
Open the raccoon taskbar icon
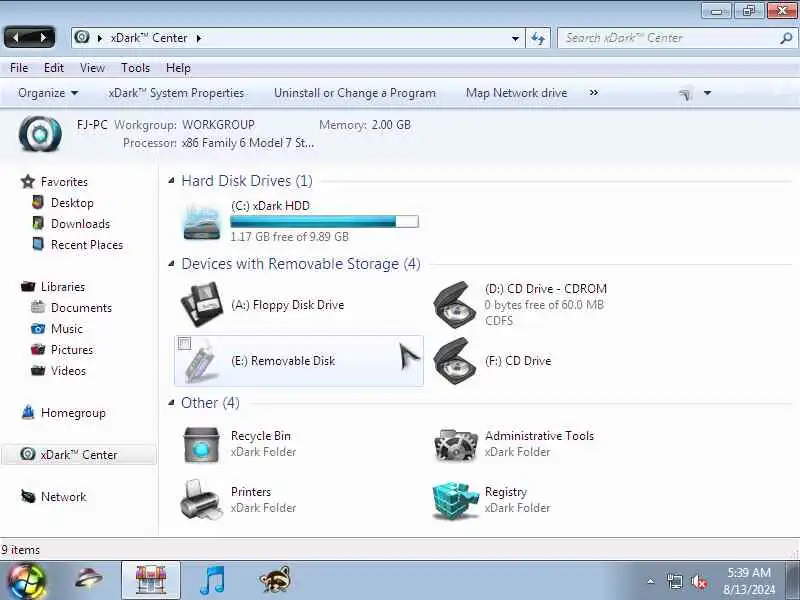(x=276, y=580)
